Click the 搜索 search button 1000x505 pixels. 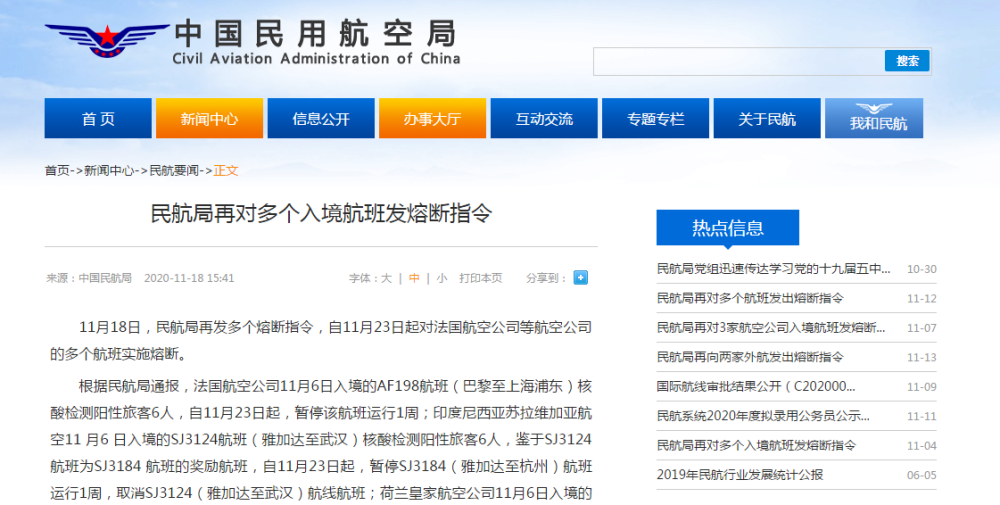click(907, 61)
